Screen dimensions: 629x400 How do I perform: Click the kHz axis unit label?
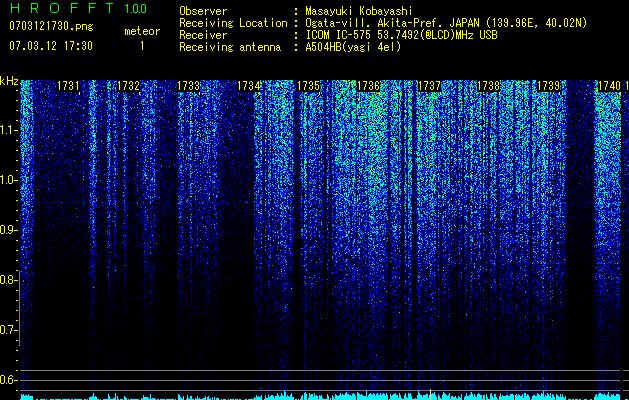[x=9, y=81]
